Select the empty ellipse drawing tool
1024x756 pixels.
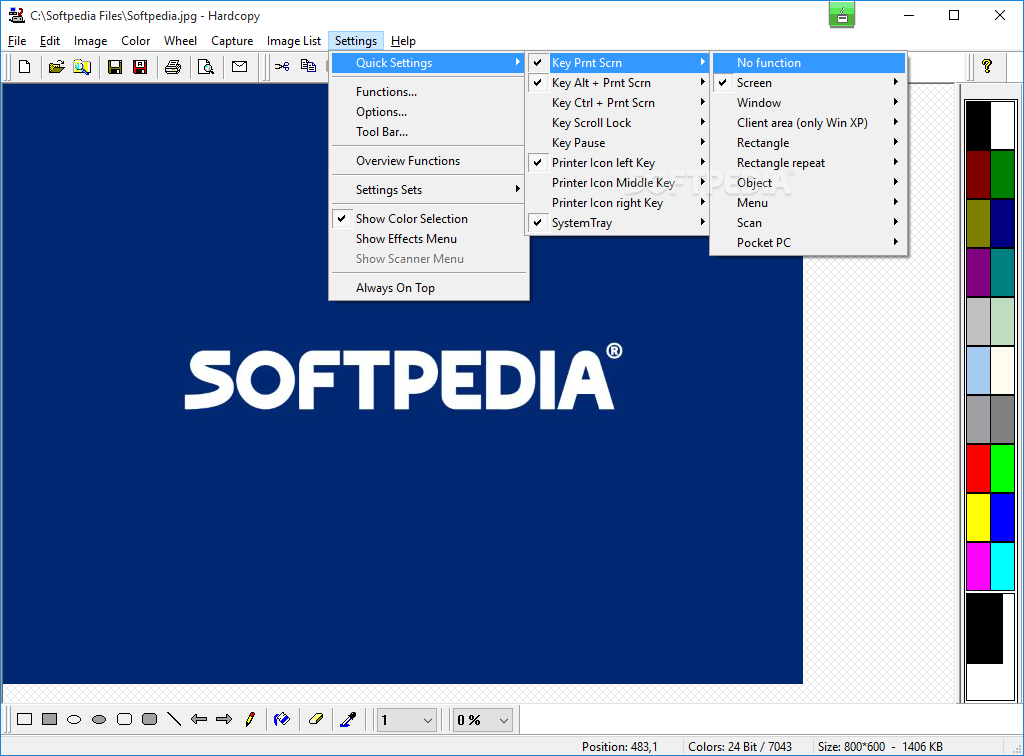[74, 719]
